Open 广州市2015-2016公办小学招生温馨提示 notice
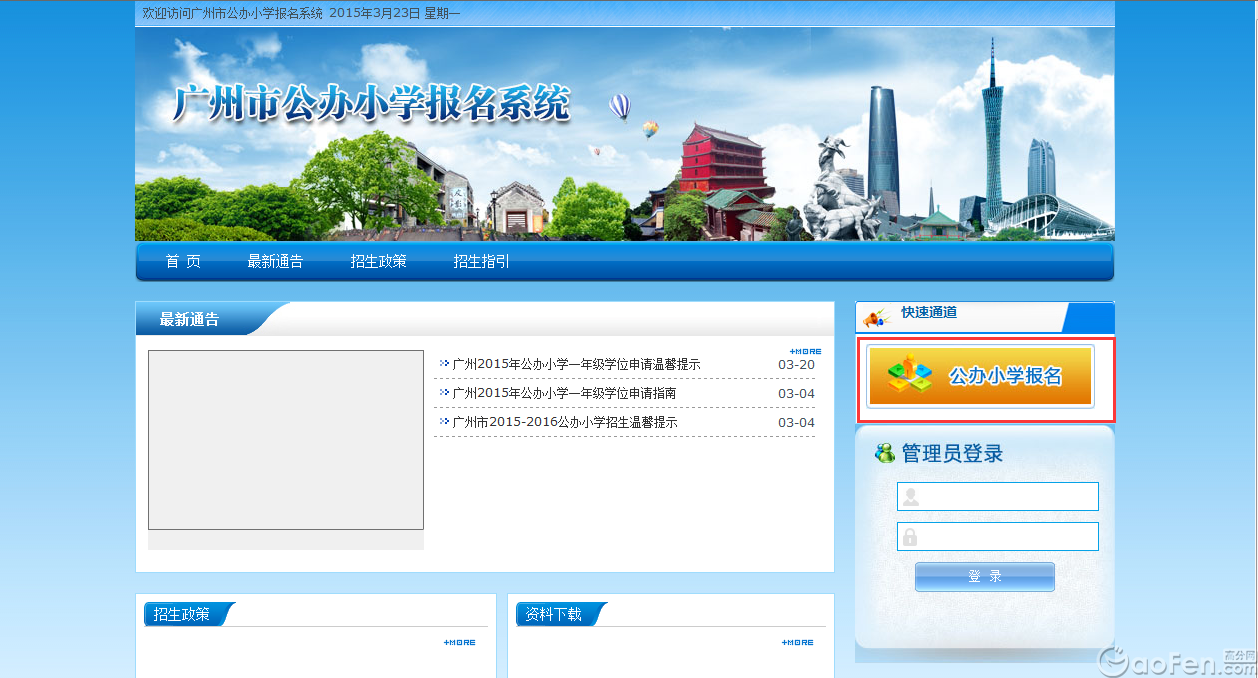Screen dimensions: 1258x678 coord(565,423)
